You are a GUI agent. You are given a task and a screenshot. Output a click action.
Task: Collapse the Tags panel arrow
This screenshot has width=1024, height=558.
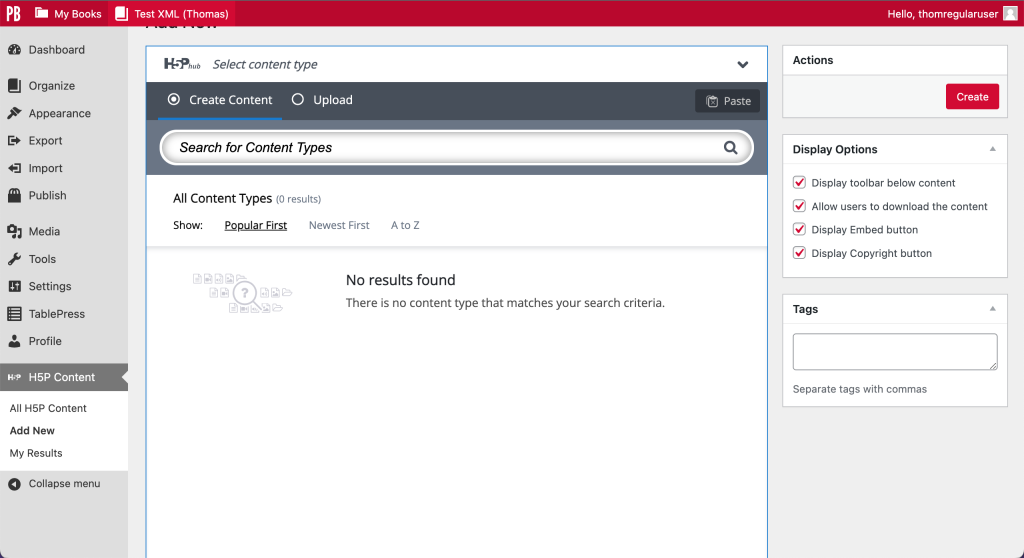992,309
